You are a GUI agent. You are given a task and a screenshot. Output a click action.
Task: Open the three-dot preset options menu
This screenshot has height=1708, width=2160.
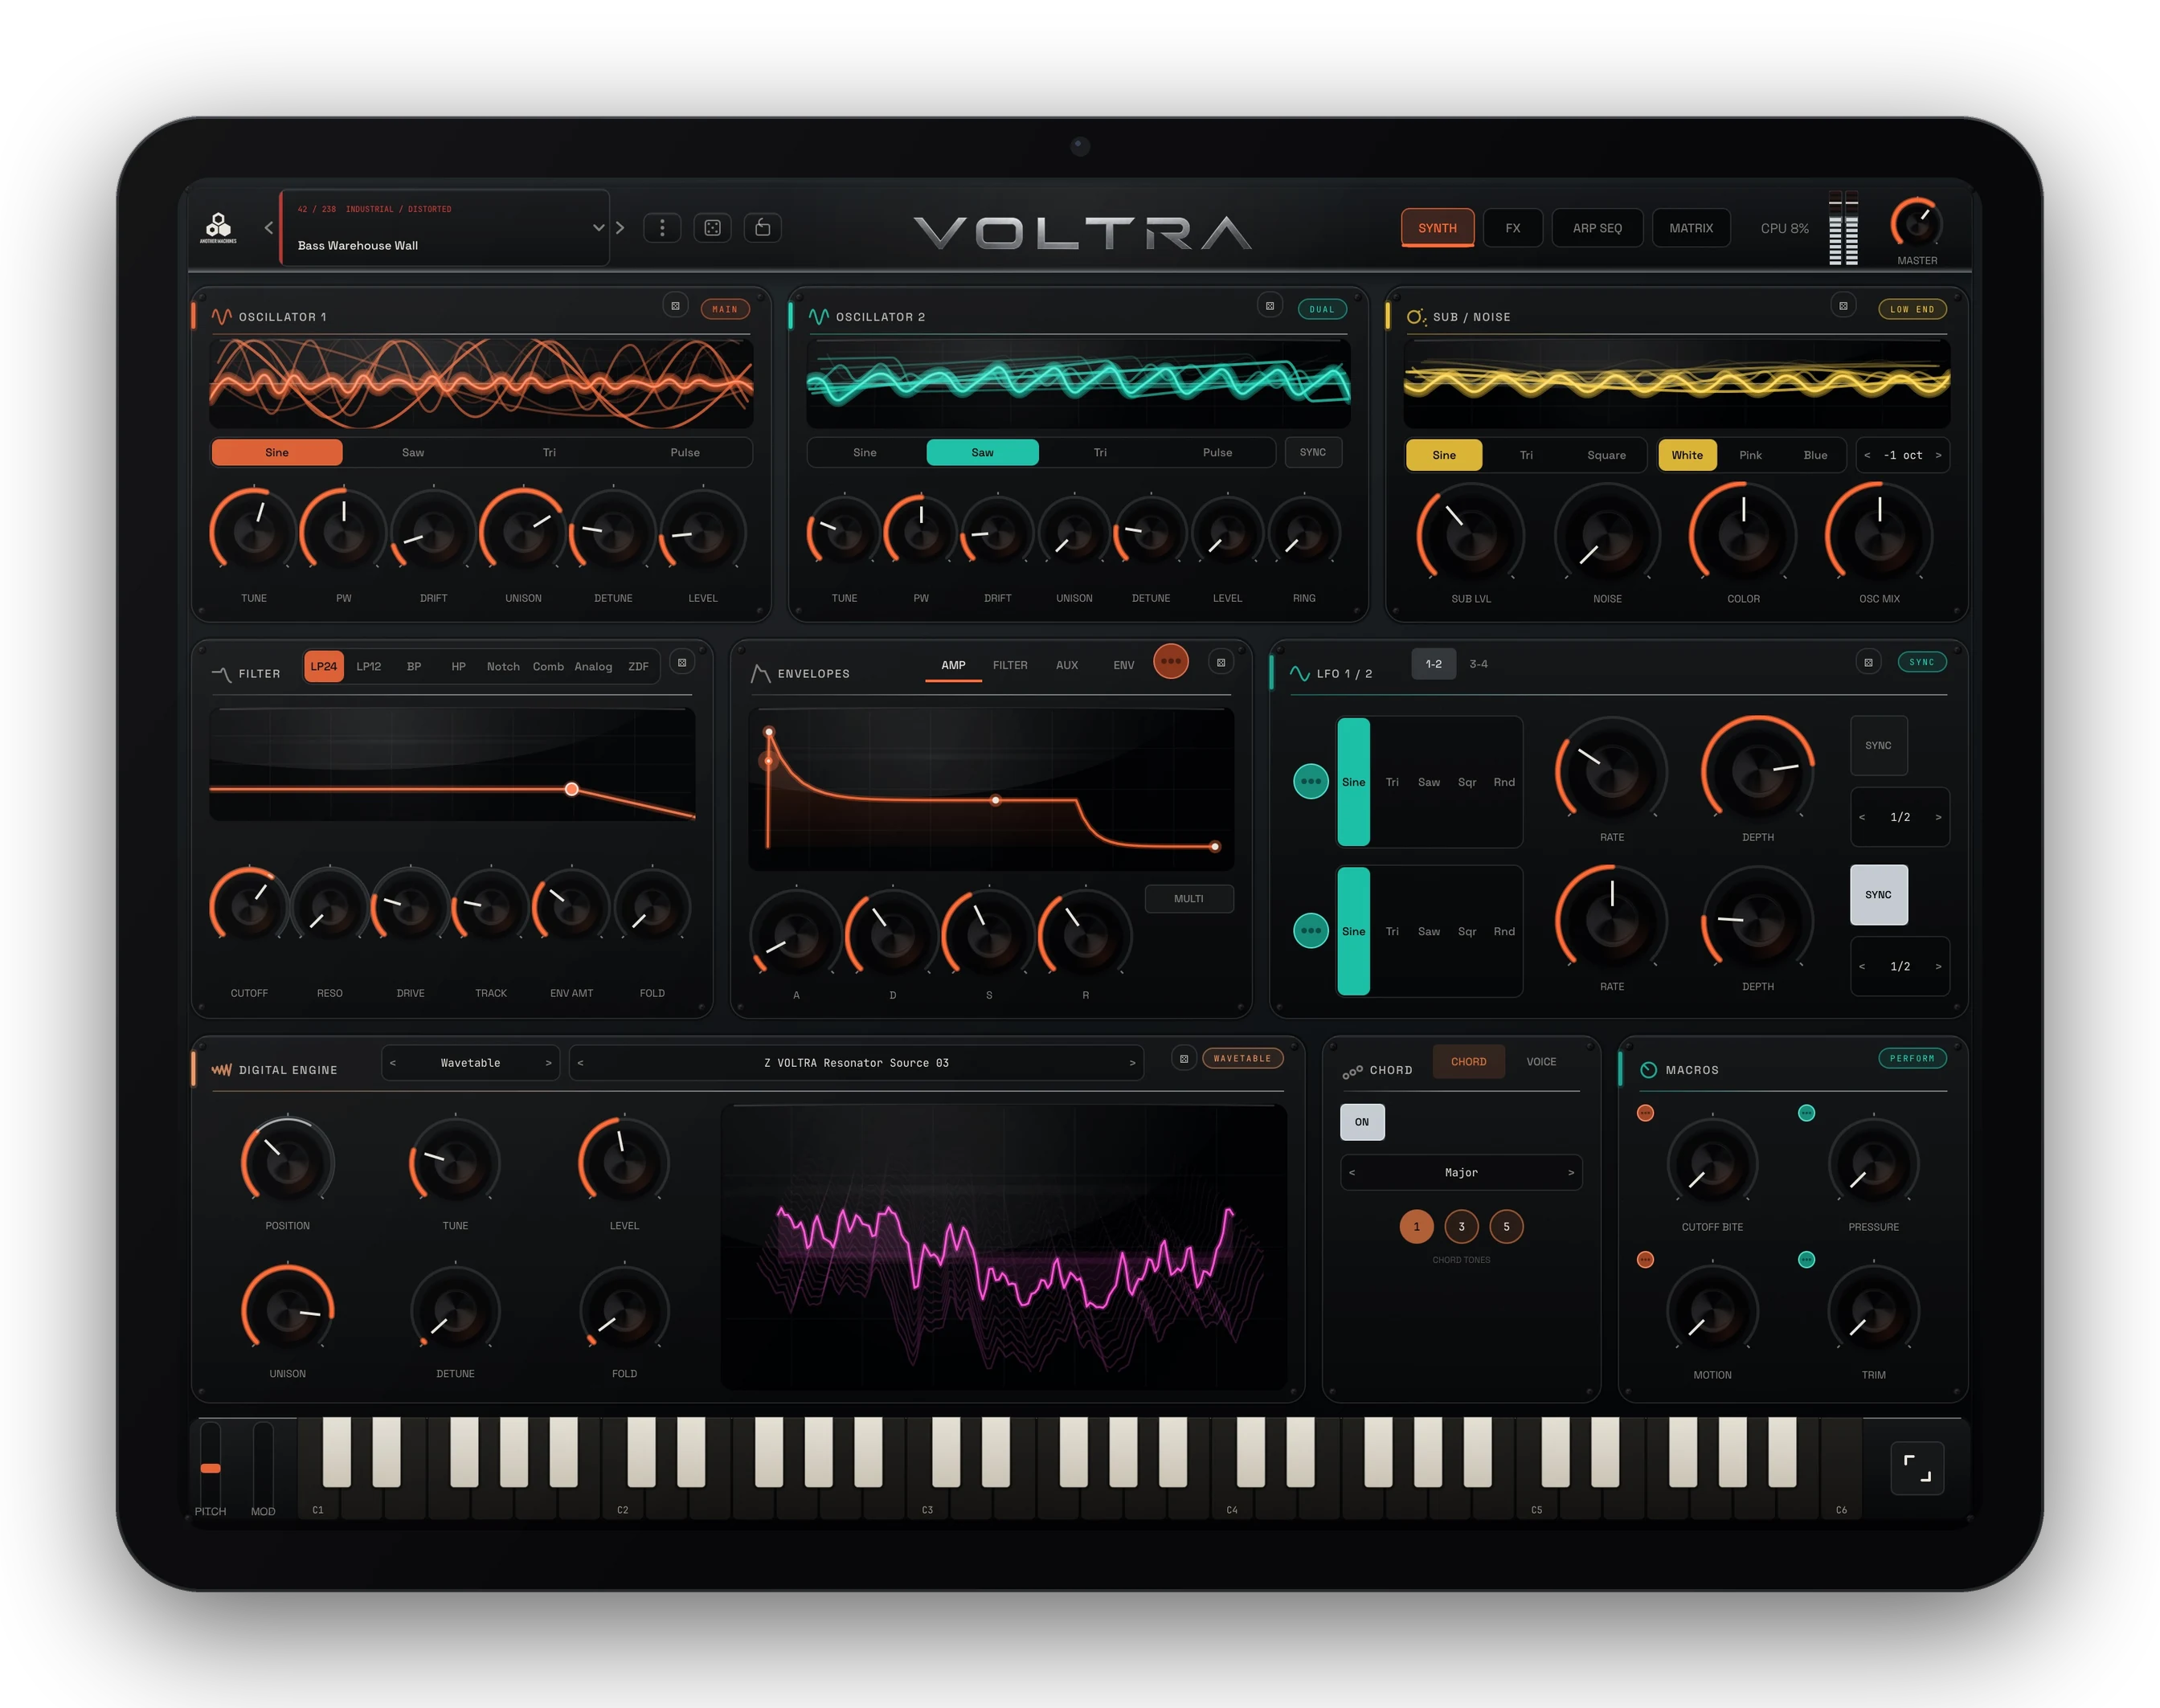(662, 228)
